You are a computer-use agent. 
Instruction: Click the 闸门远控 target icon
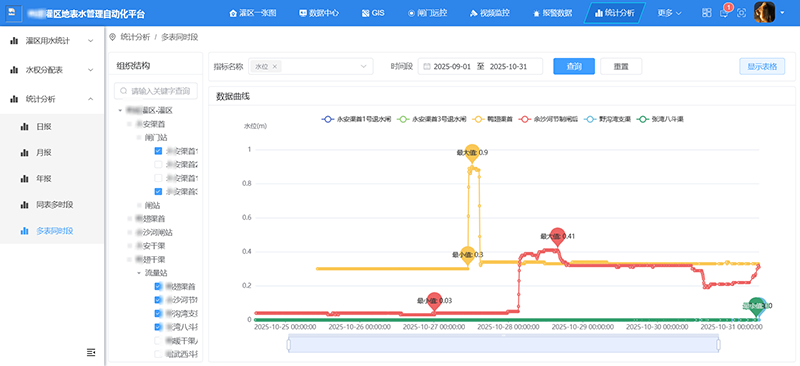click(411, 13)
